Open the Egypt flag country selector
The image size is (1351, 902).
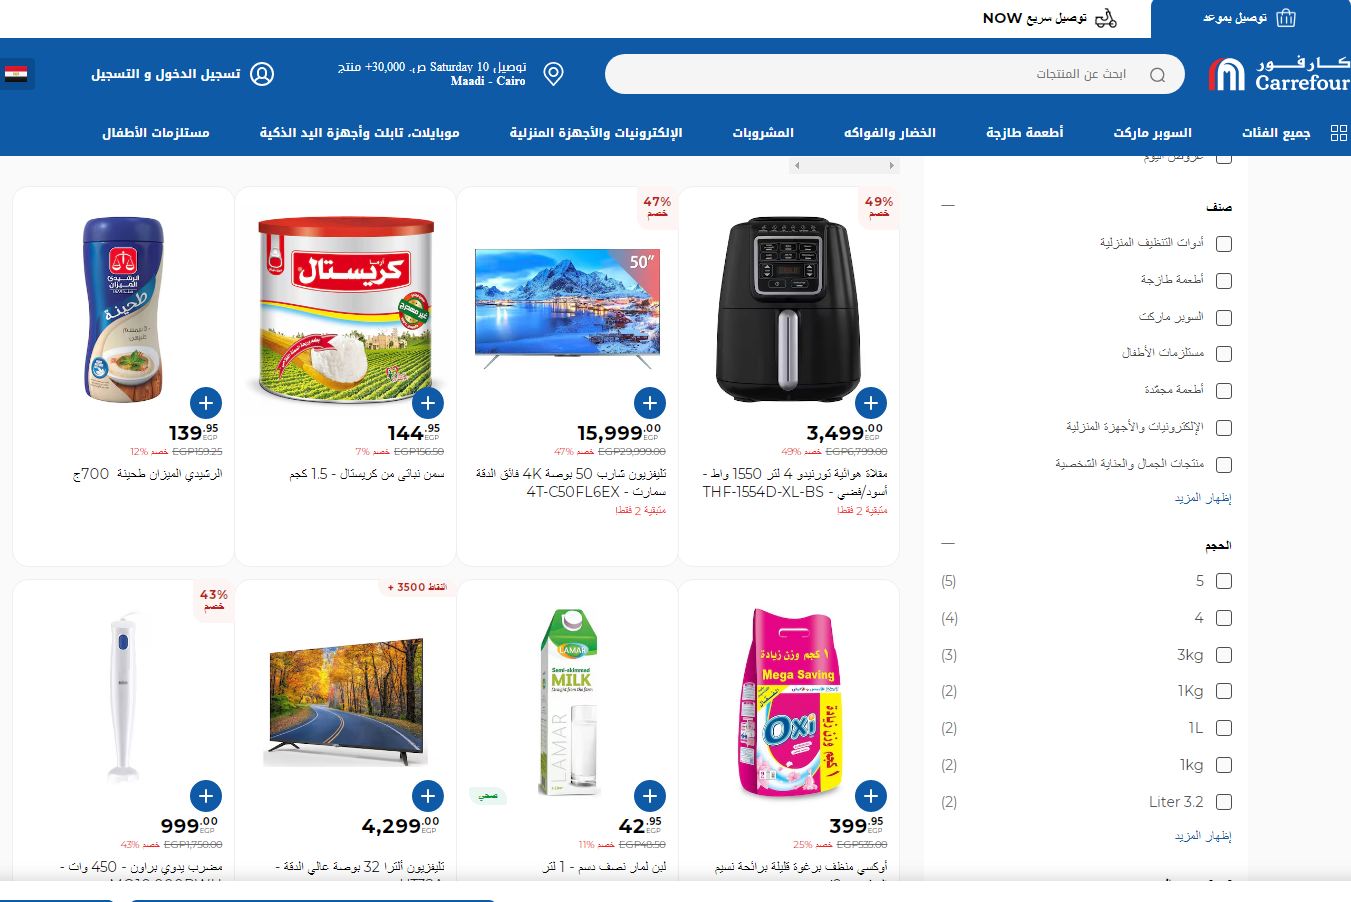point(16,74)
